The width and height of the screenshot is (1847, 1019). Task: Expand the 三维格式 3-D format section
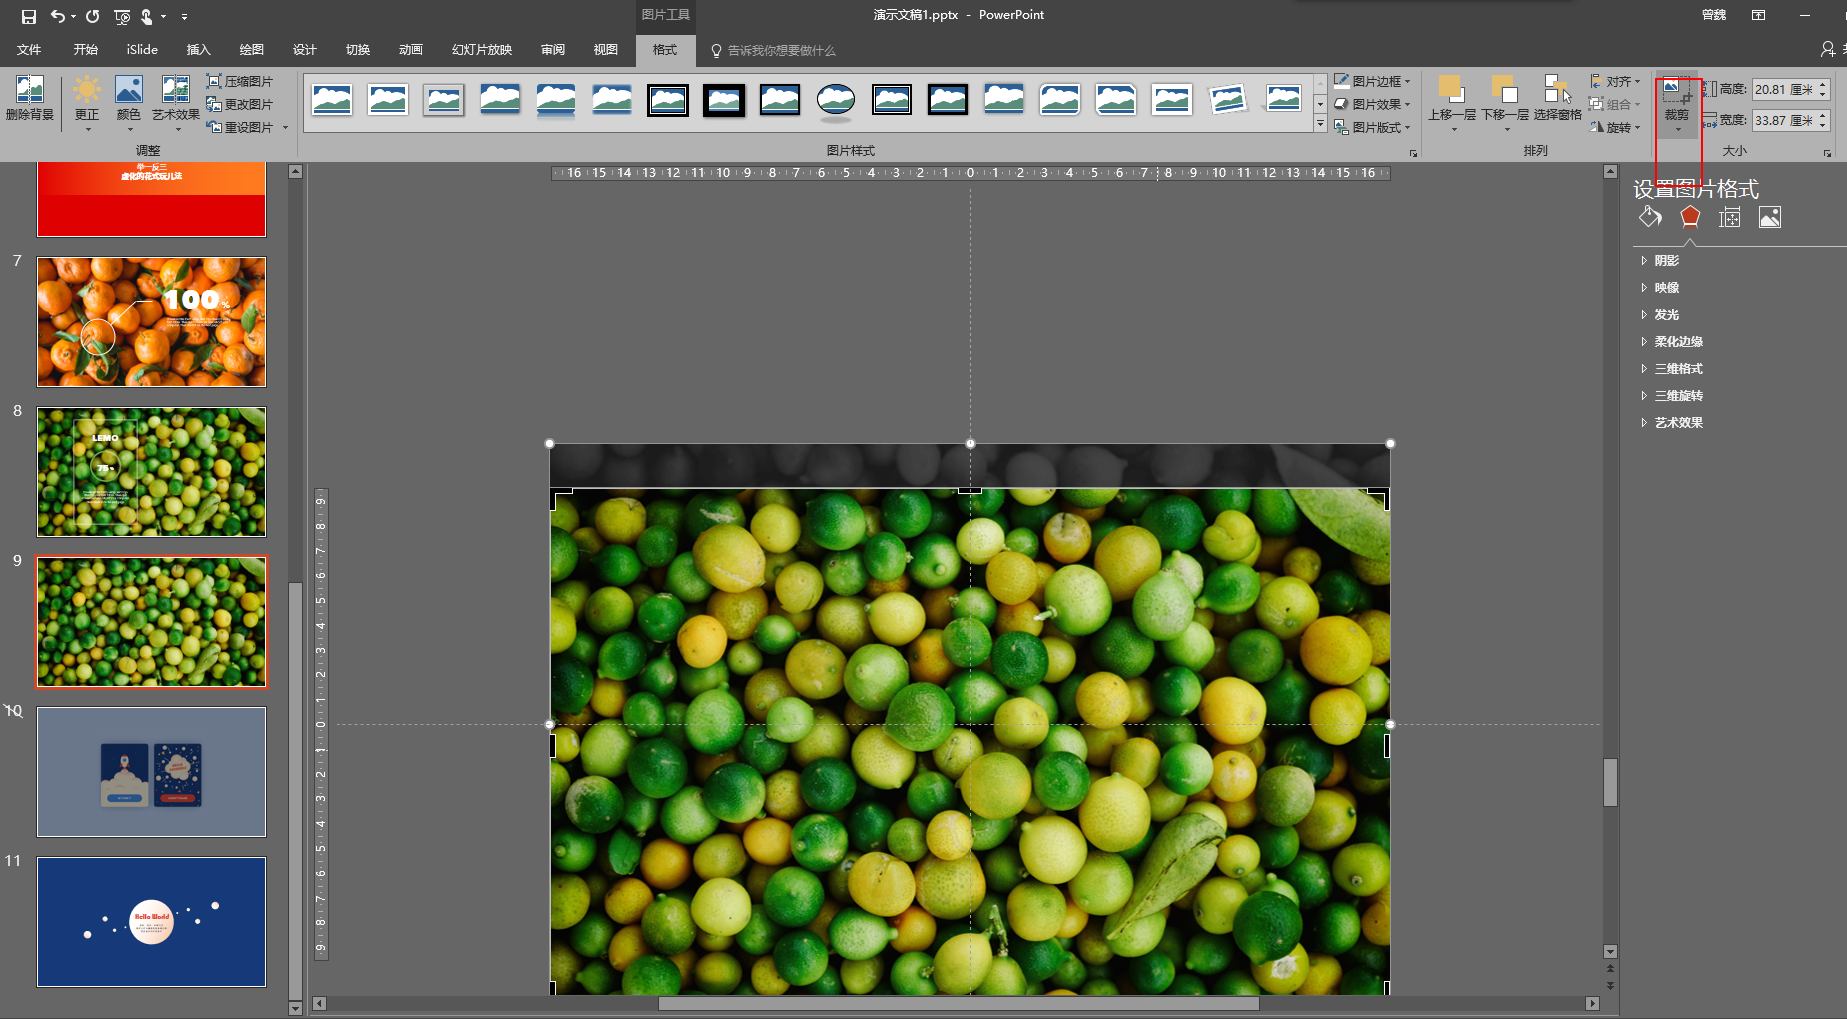1672,368
